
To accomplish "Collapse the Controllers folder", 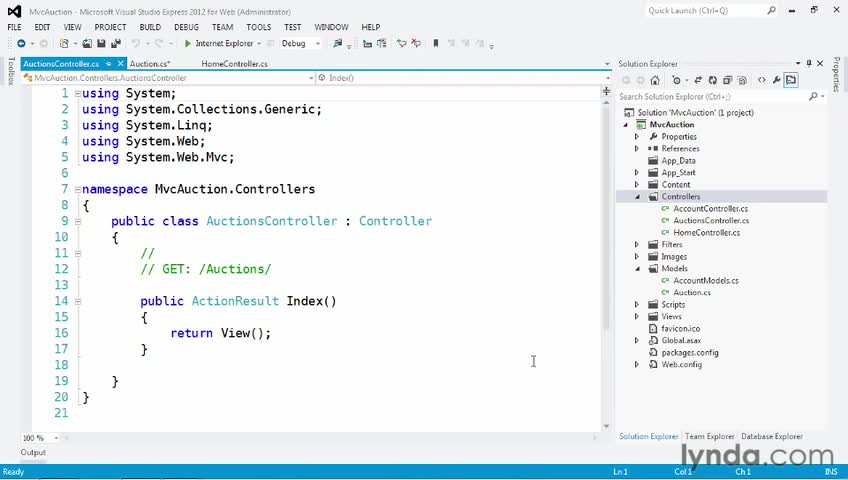I will pos(637,197).
